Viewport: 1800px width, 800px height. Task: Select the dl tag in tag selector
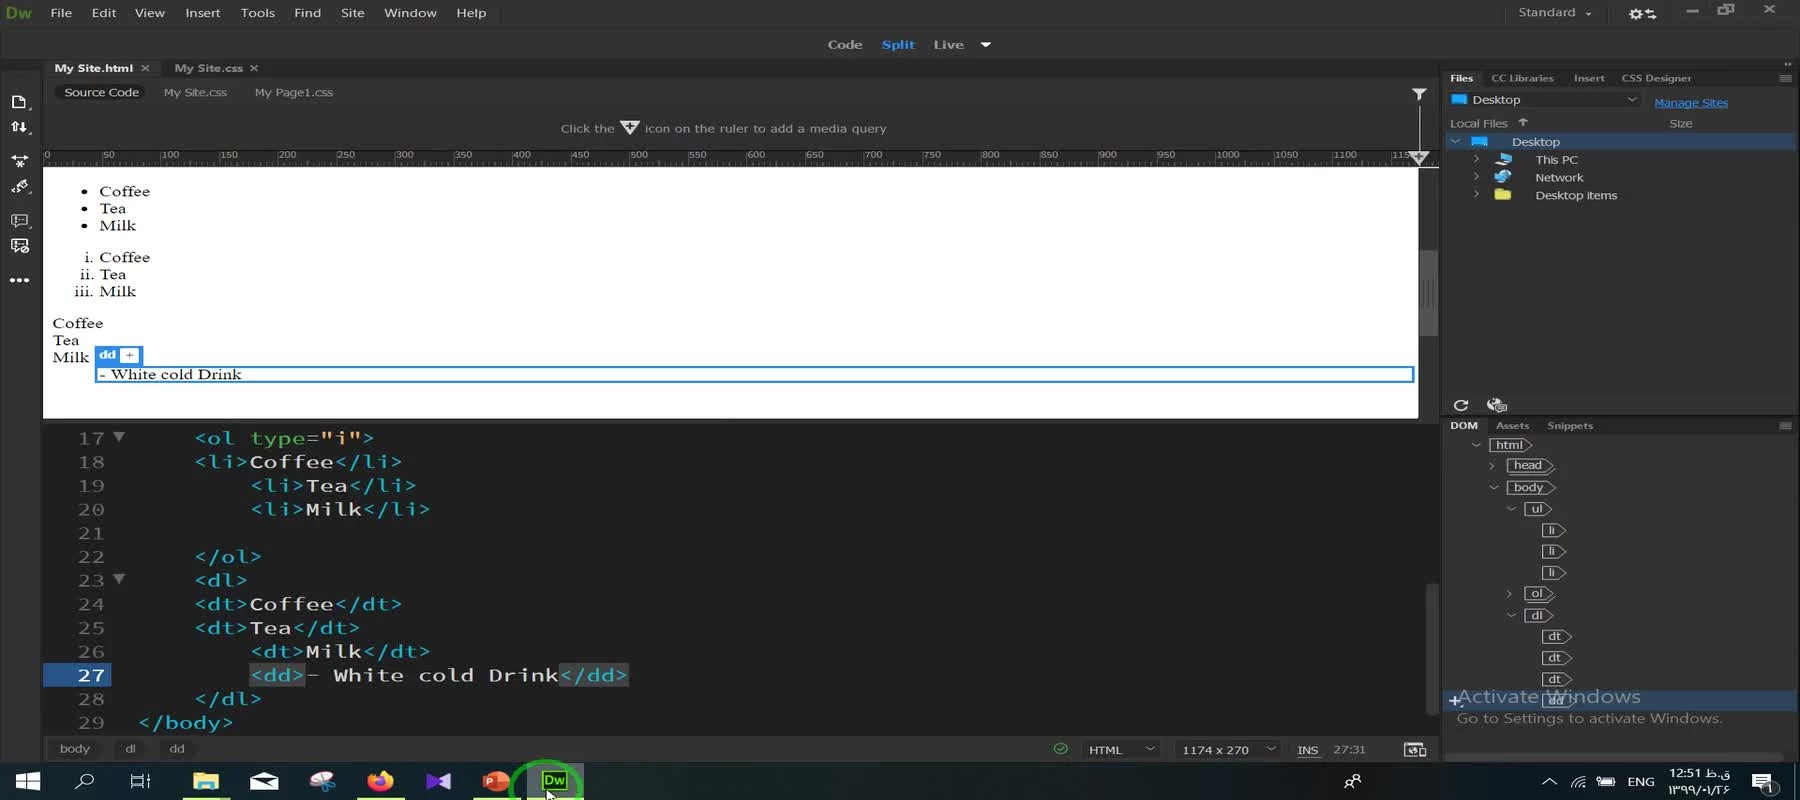[130, 749]
